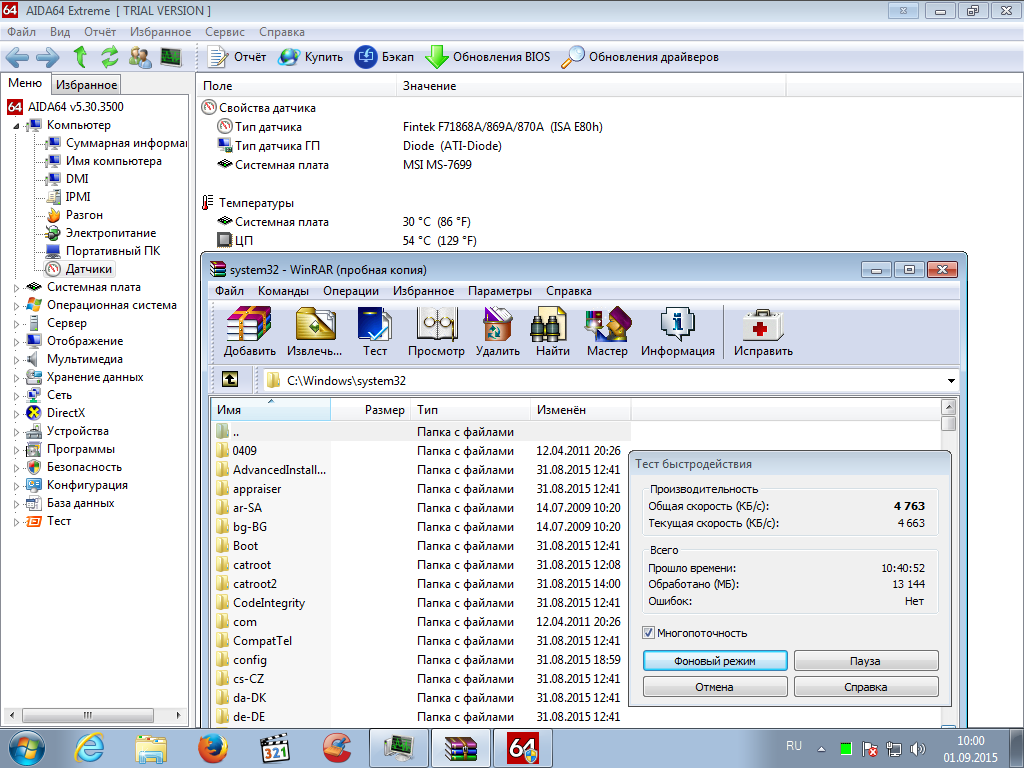Open AIDA64 Сервис menu
This screenshot has height=768, width=1024.
(225, 32)
